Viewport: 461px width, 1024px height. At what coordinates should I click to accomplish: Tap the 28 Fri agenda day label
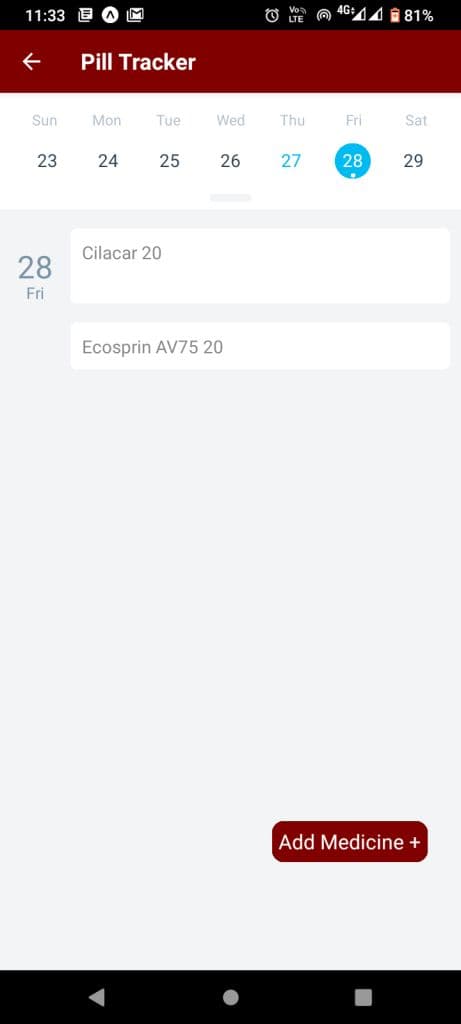(35, 277)
